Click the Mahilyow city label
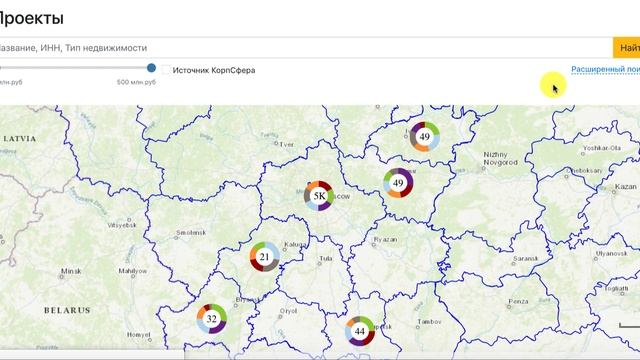 point(133,271)
